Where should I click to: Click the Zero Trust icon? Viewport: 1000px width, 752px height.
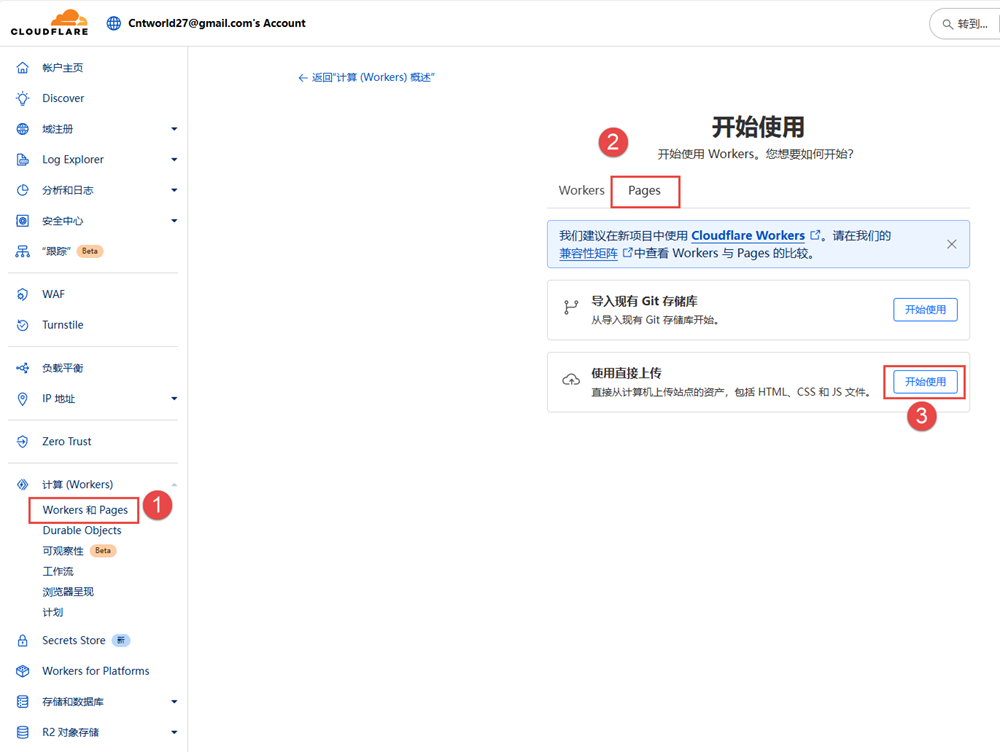pos(22,441)
